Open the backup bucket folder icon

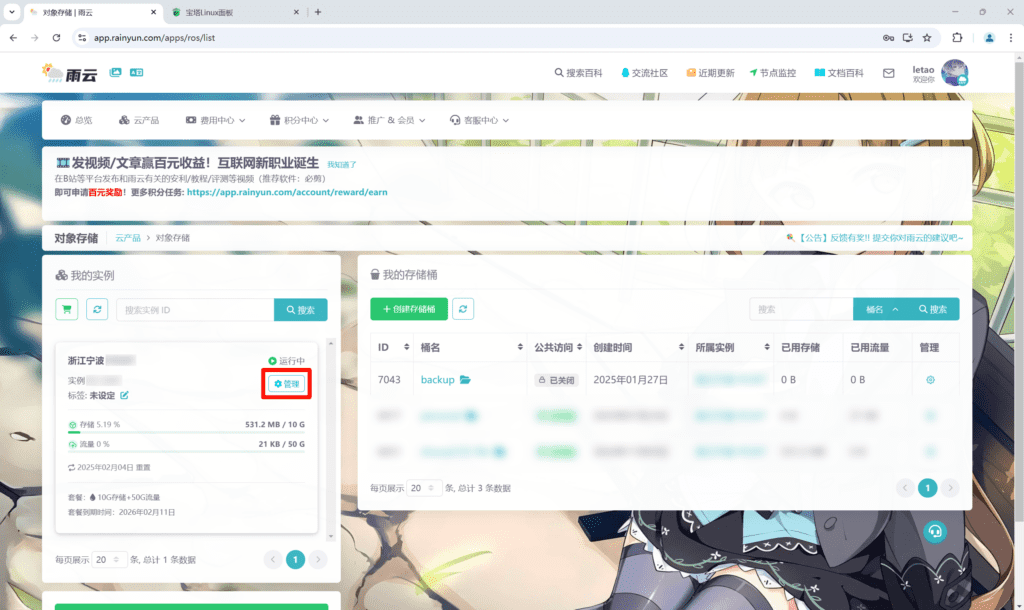465,380
